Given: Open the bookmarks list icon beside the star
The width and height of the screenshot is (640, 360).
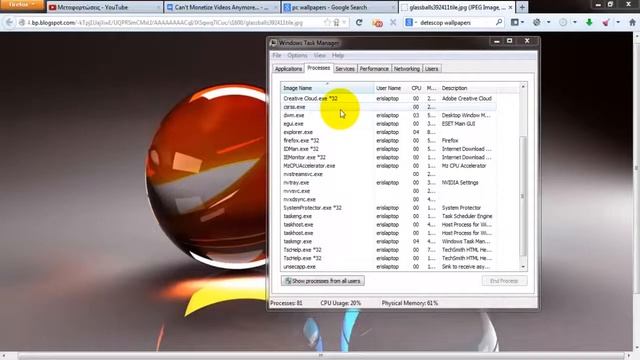Looking at the screenshot, I should point(336,23).
